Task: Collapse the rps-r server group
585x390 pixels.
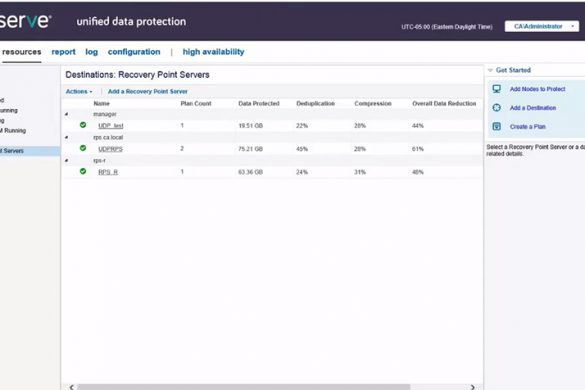Action: (66, 160)
